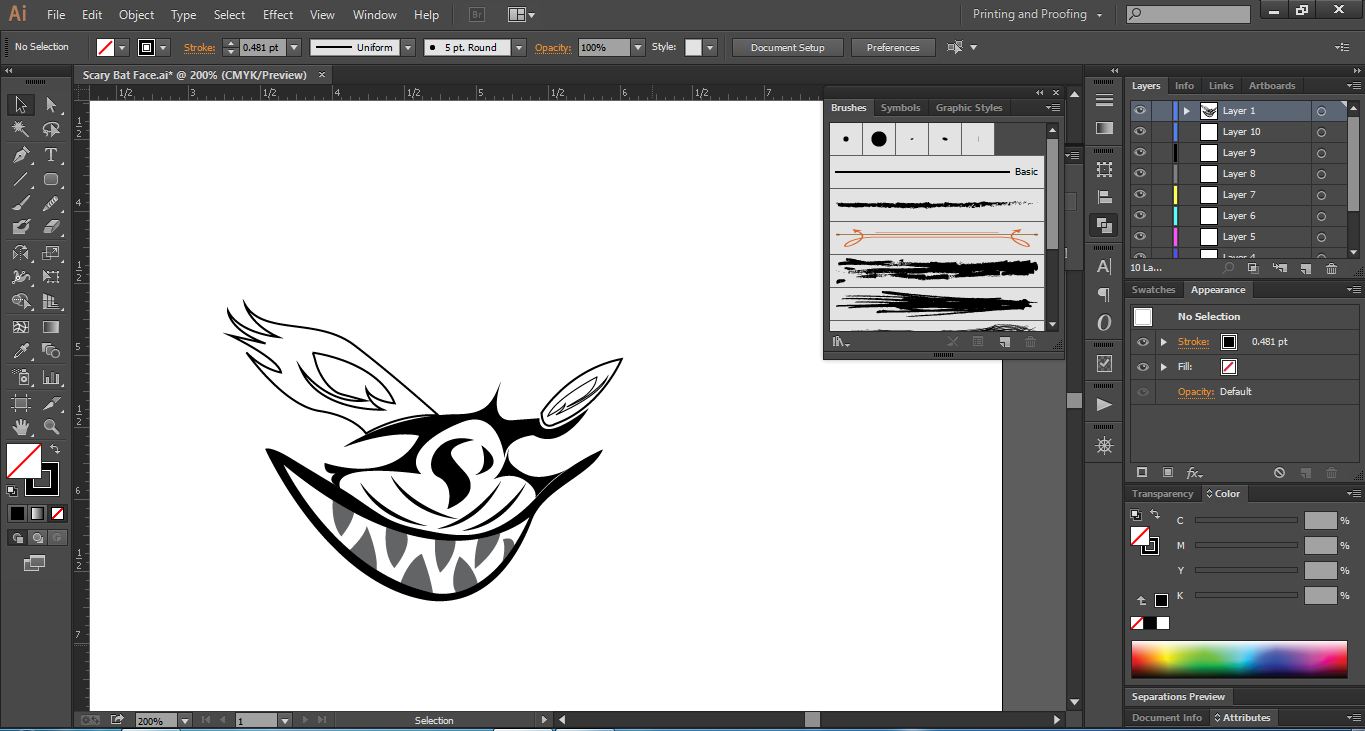Pick the Magic Wand tool
The width and height of the screenshot is (1365, 731).
(x=21, y=130)
